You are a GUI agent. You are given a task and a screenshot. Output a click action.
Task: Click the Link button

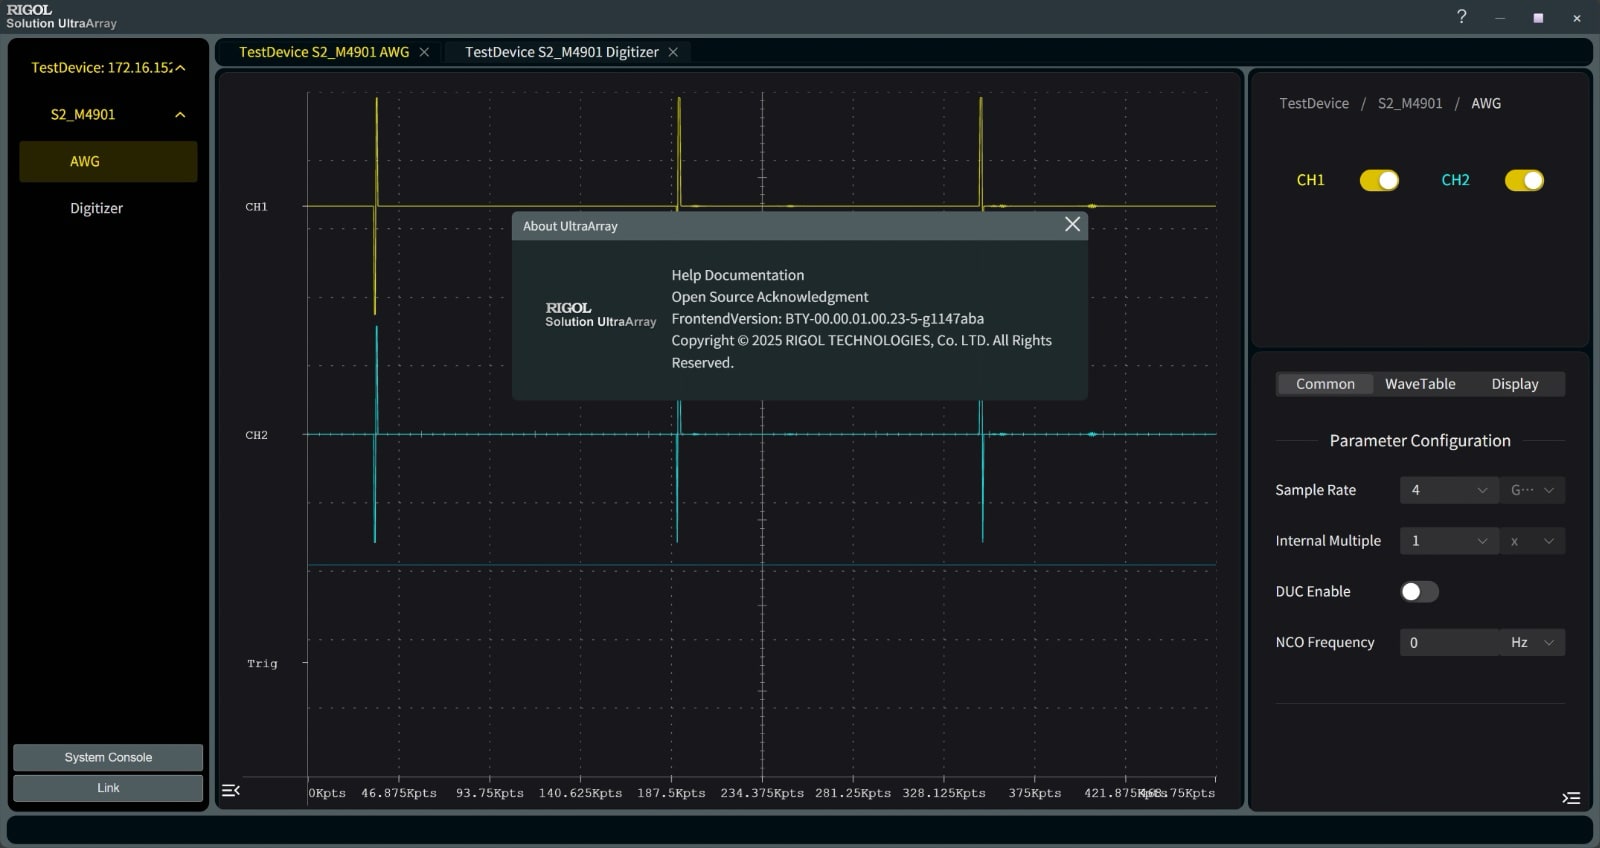point(108,788)
